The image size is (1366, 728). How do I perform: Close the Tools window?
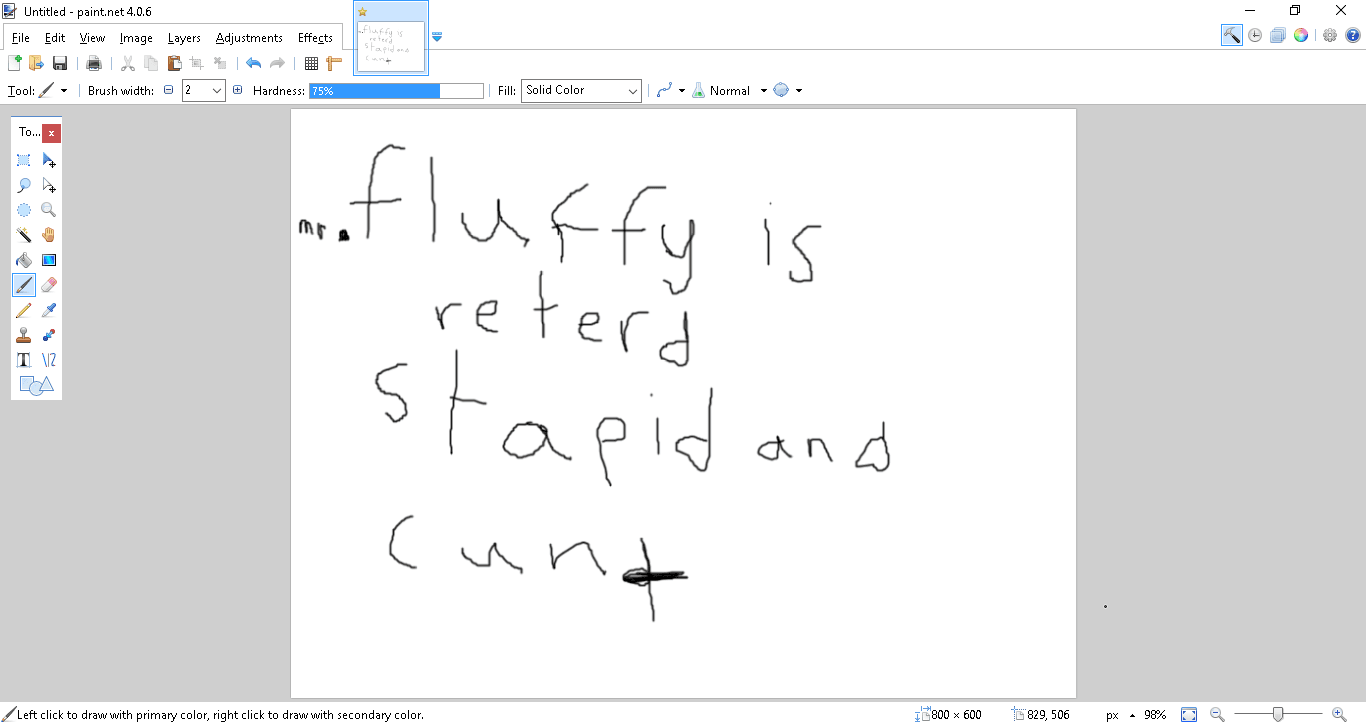51,132
